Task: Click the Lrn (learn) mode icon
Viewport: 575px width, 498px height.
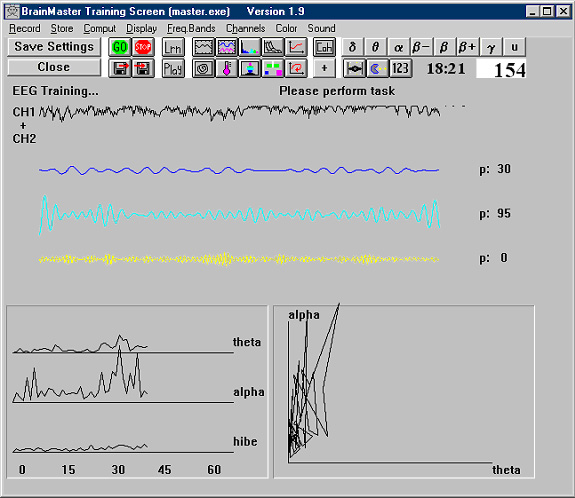Action: [x=173, y=47]
